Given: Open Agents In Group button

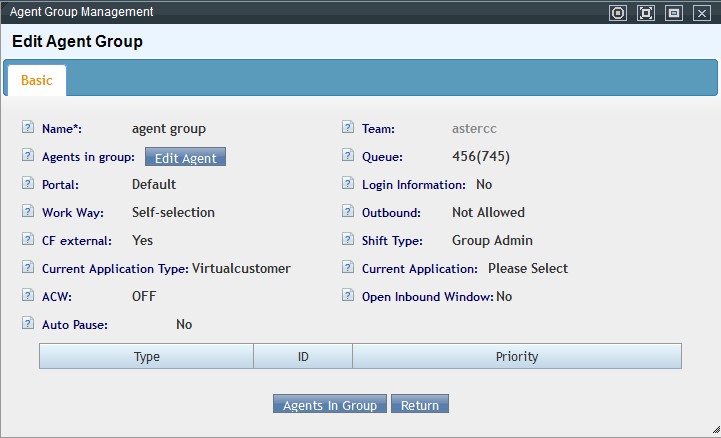Looking at the screenshot, I should 330,405.
